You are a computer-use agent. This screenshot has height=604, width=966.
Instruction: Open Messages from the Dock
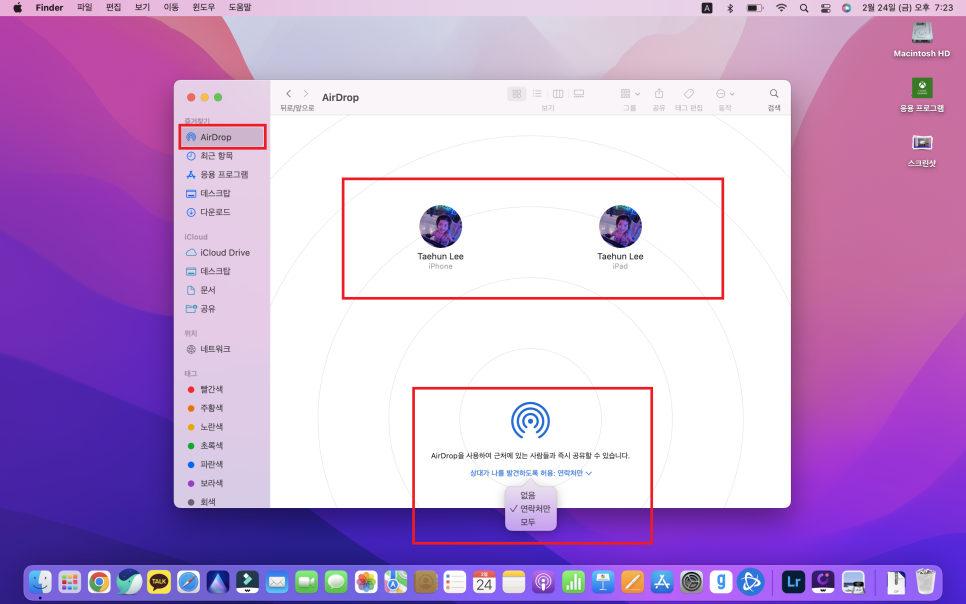(x=336, y=581)
